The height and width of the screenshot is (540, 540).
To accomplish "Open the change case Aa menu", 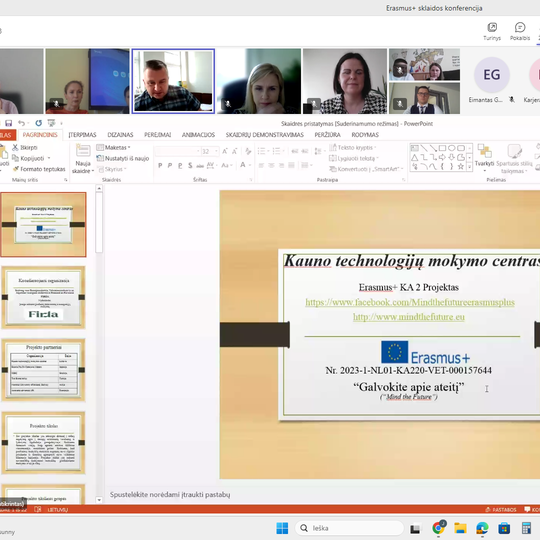I will coord(226,166).
